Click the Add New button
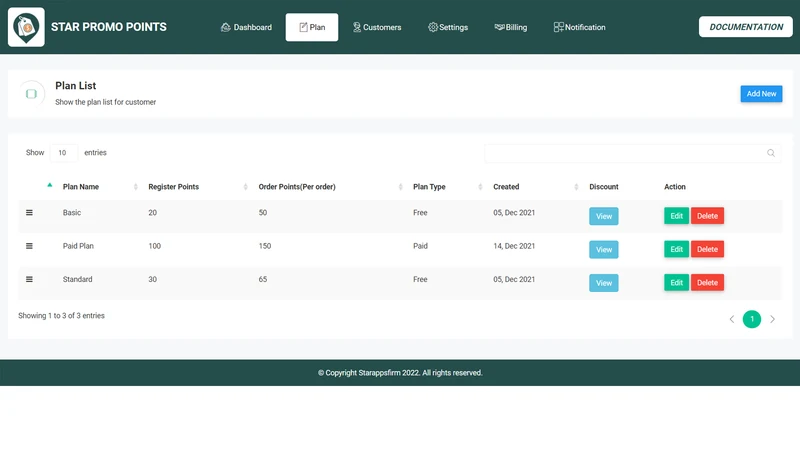This screenshot has width=800, height=450. pos(761,94)
